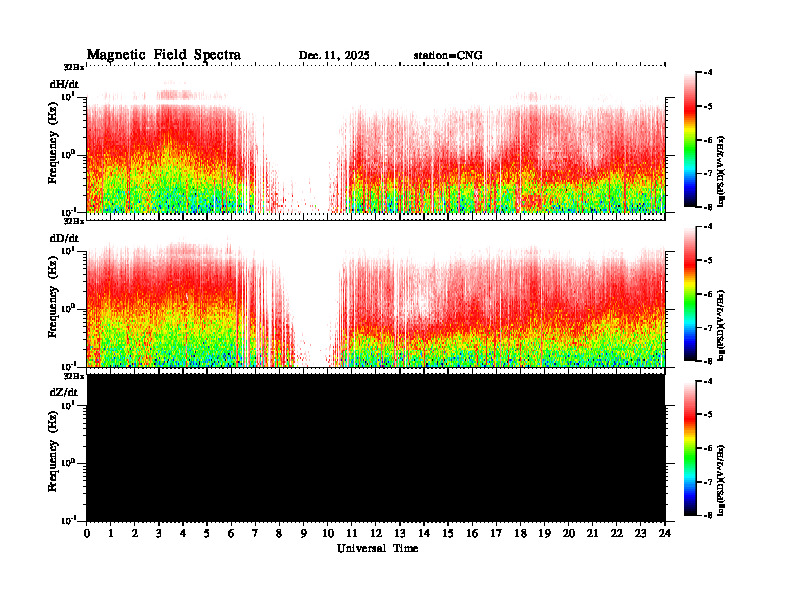Click the "32Hz" label above the dD/dt panel

click(74, 221)
